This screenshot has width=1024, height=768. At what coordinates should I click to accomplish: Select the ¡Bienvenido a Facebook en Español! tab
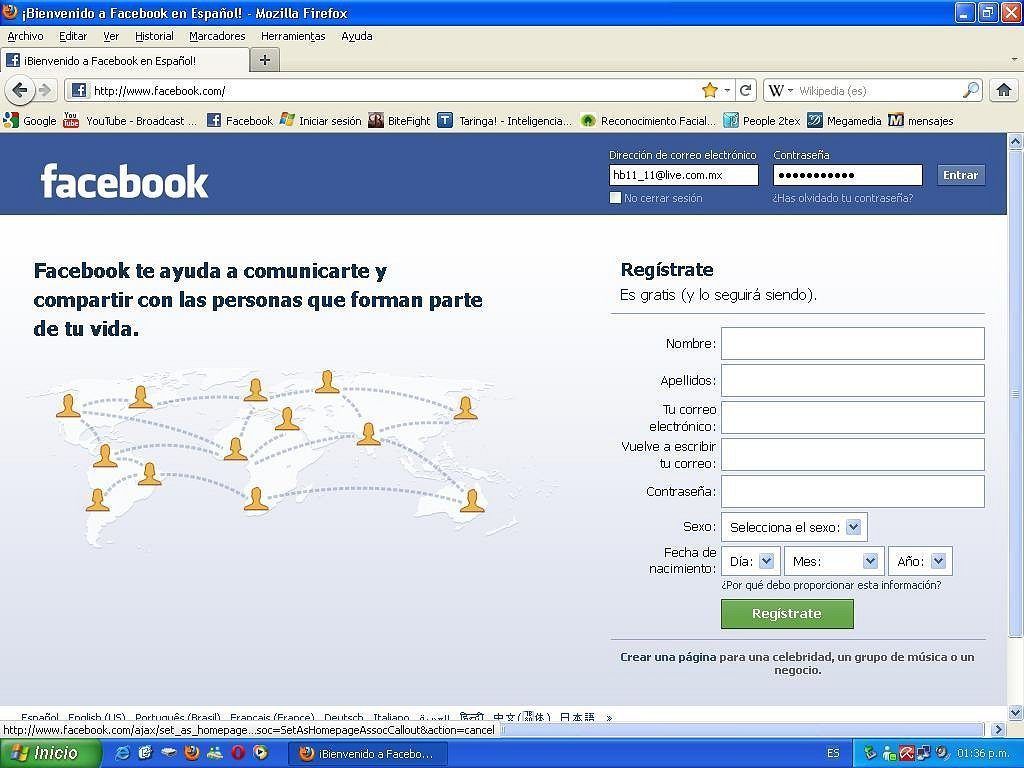click(125, 60)
